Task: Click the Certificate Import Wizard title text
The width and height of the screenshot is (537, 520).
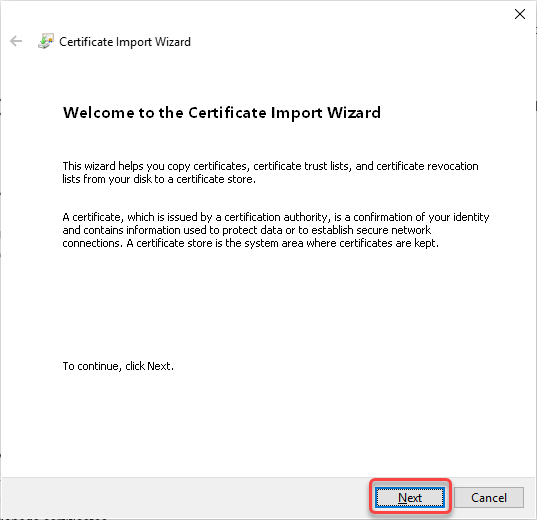Action: point(125,42)
